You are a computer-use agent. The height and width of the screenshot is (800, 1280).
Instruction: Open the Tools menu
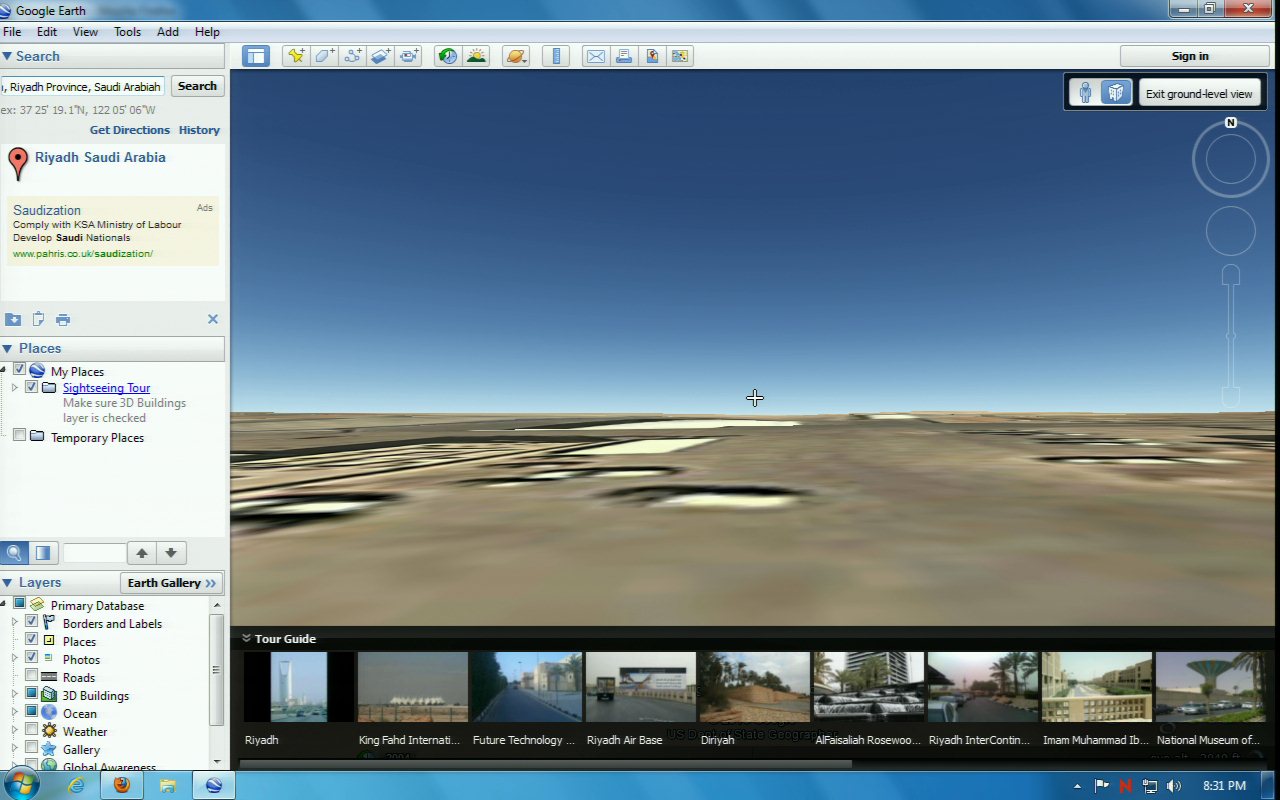[127, 32]
